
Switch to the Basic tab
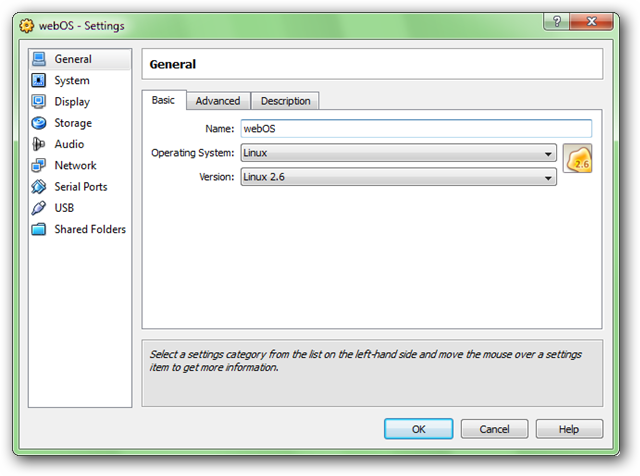point(164,100)
